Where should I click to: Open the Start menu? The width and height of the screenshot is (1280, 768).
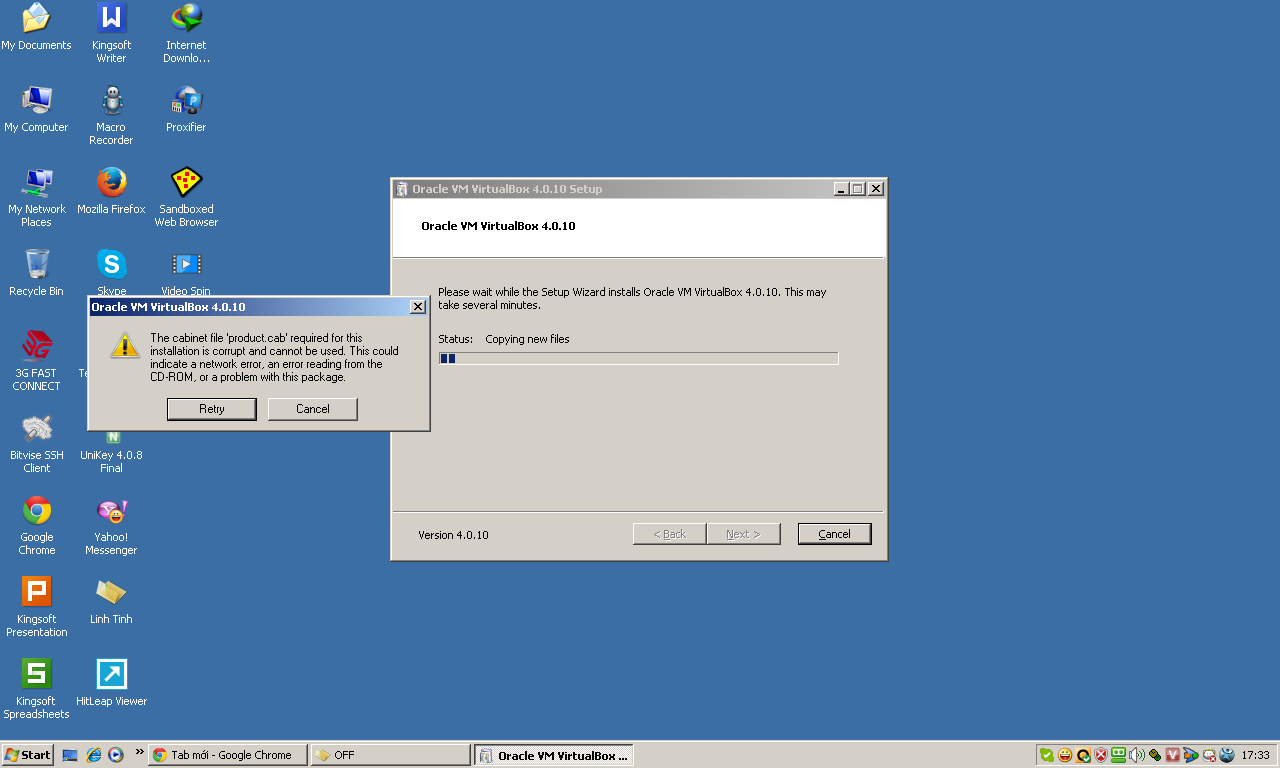(x=27, y=755)
